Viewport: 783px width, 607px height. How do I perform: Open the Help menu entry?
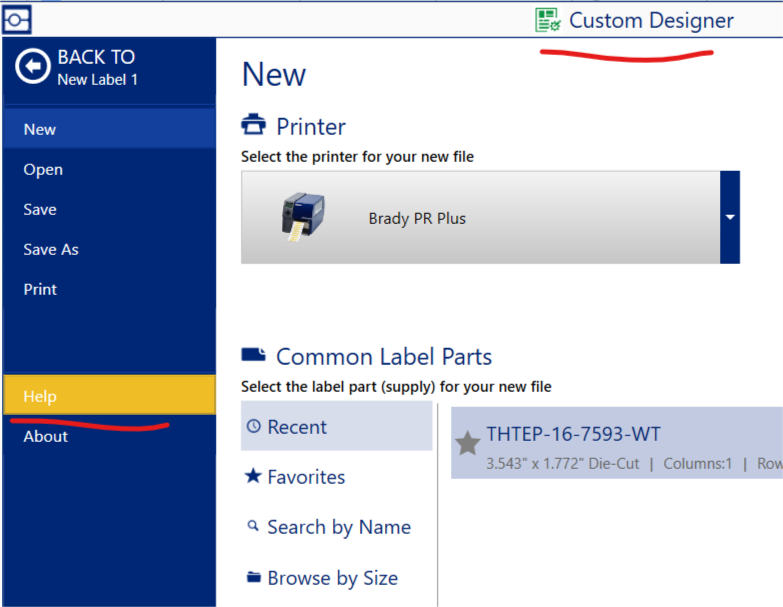coord(40,396)
